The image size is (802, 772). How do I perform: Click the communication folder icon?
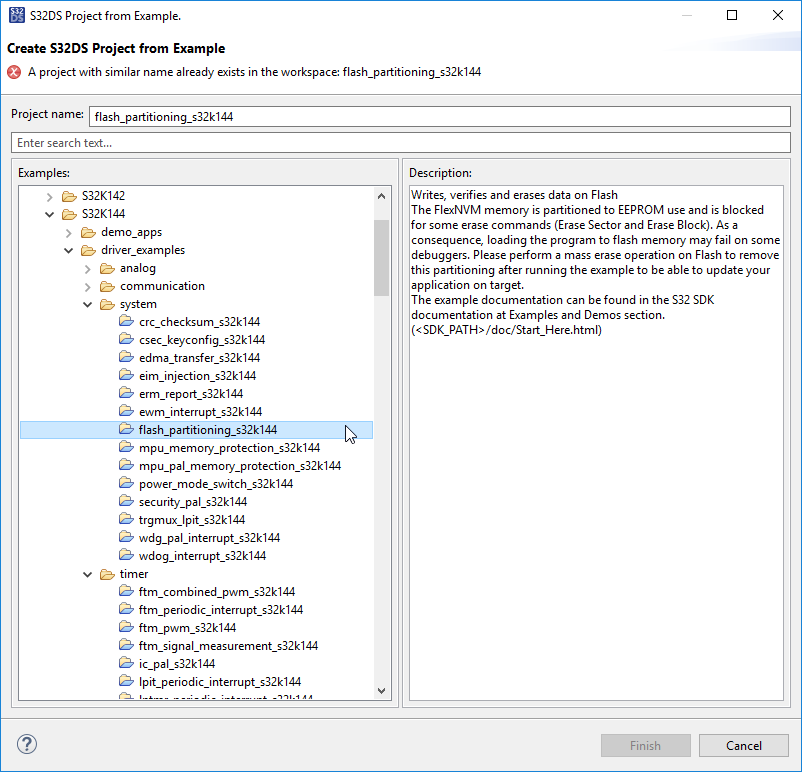pos(107,286)
